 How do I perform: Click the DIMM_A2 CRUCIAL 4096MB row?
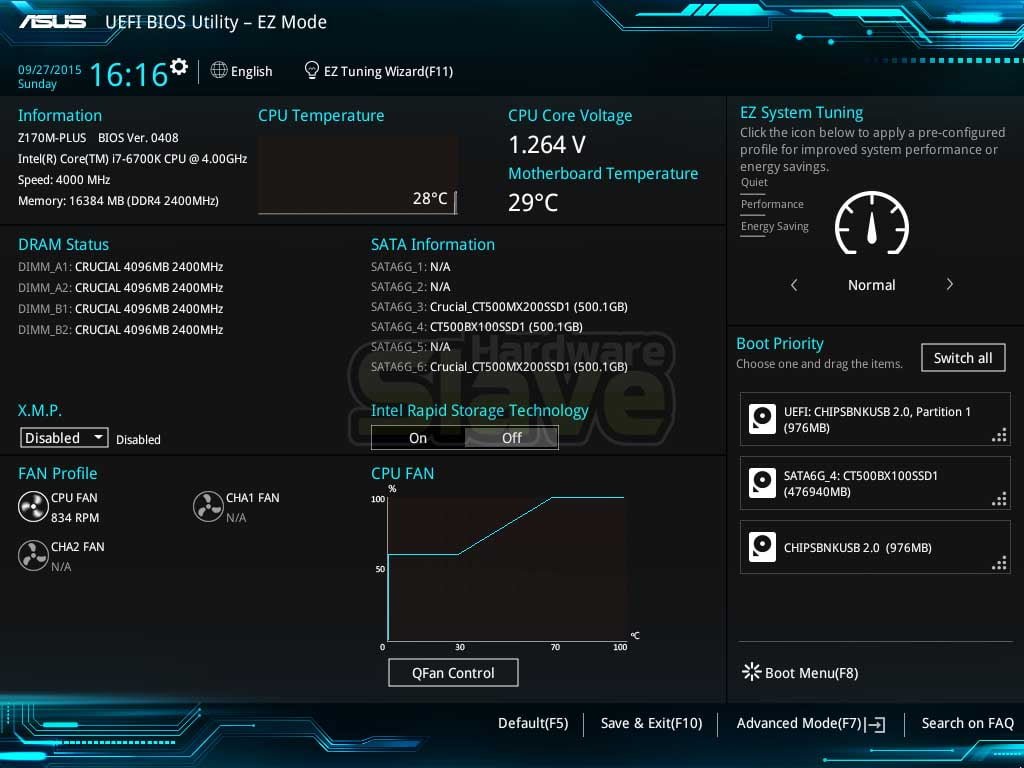(x=121, y=287)
